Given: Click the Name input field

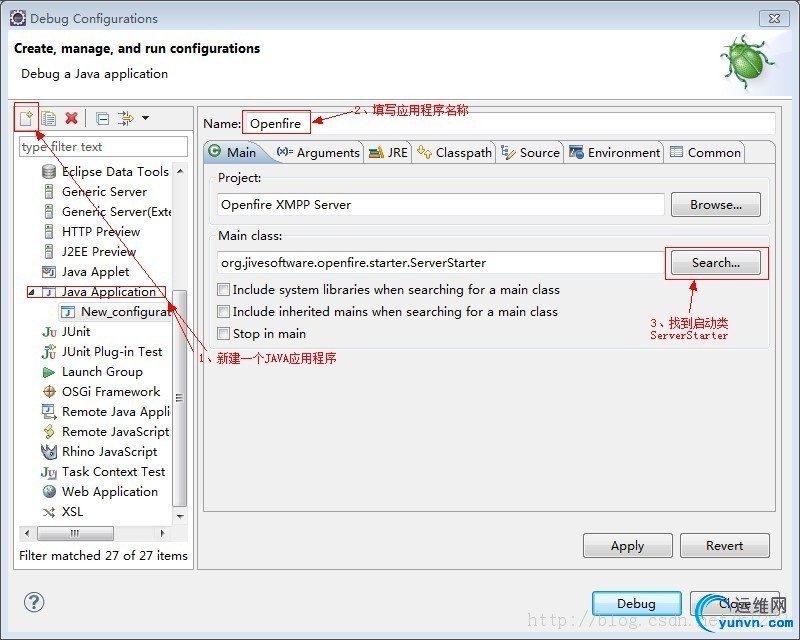Looking at the screenshot, I should (509, 124).
